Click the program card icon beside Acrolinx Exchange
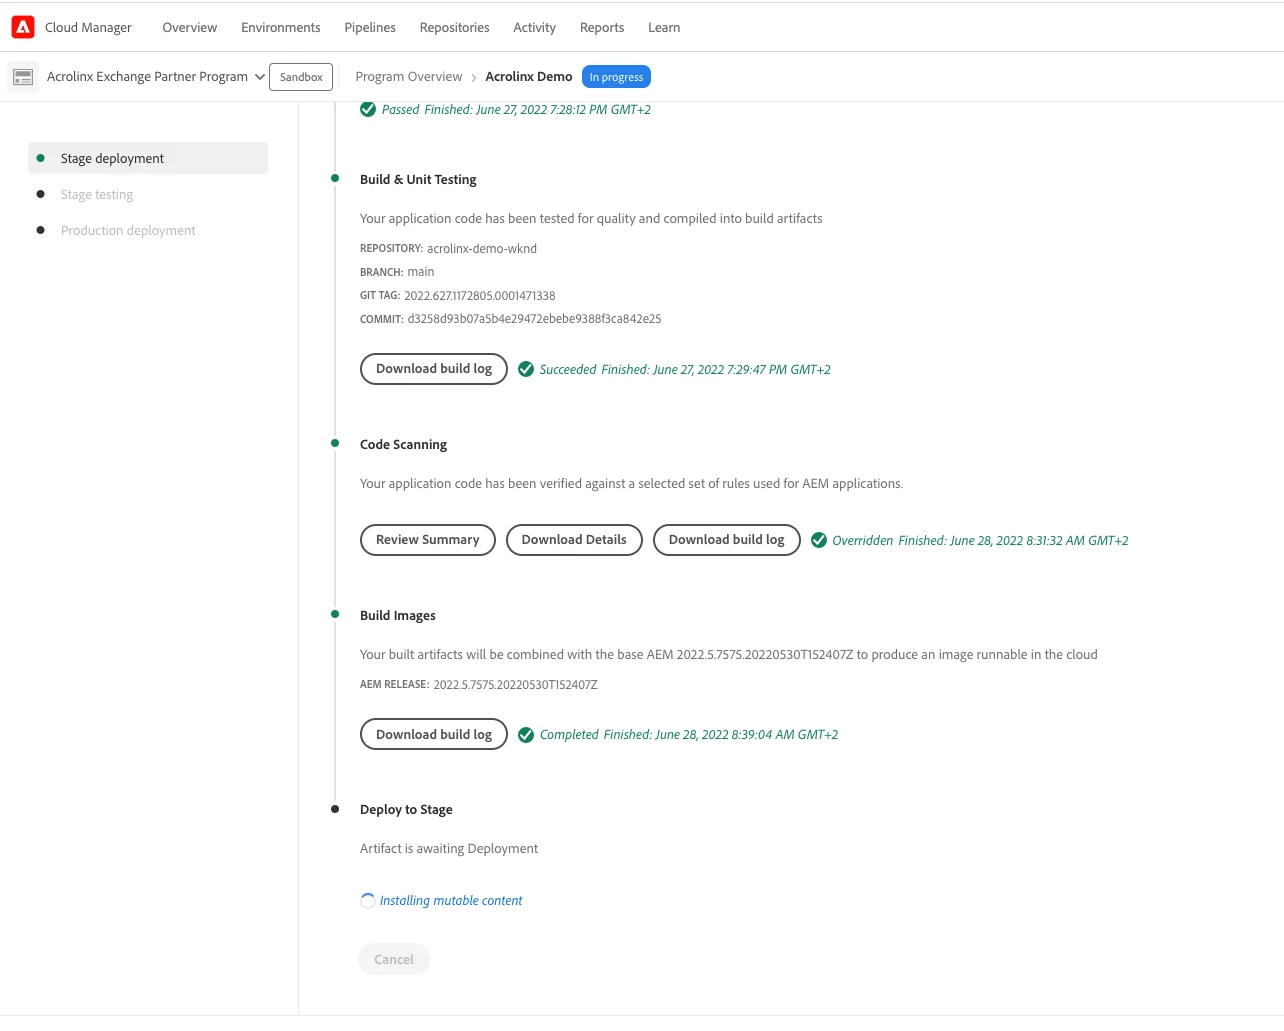The image size is (1284, 1031). point(23,77)
